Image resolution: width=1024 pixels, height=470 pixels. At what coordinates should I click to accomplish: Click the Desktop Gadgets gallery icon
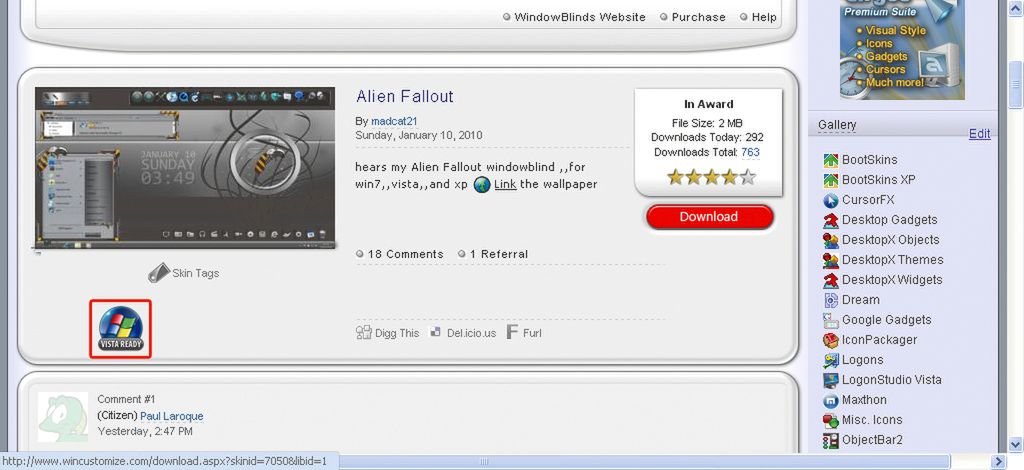[x=831, y=220]
